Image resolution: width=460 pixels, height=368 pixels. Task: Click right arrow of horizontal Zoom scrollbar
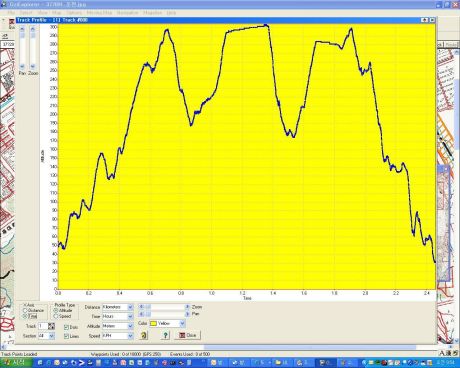point(187,307)
